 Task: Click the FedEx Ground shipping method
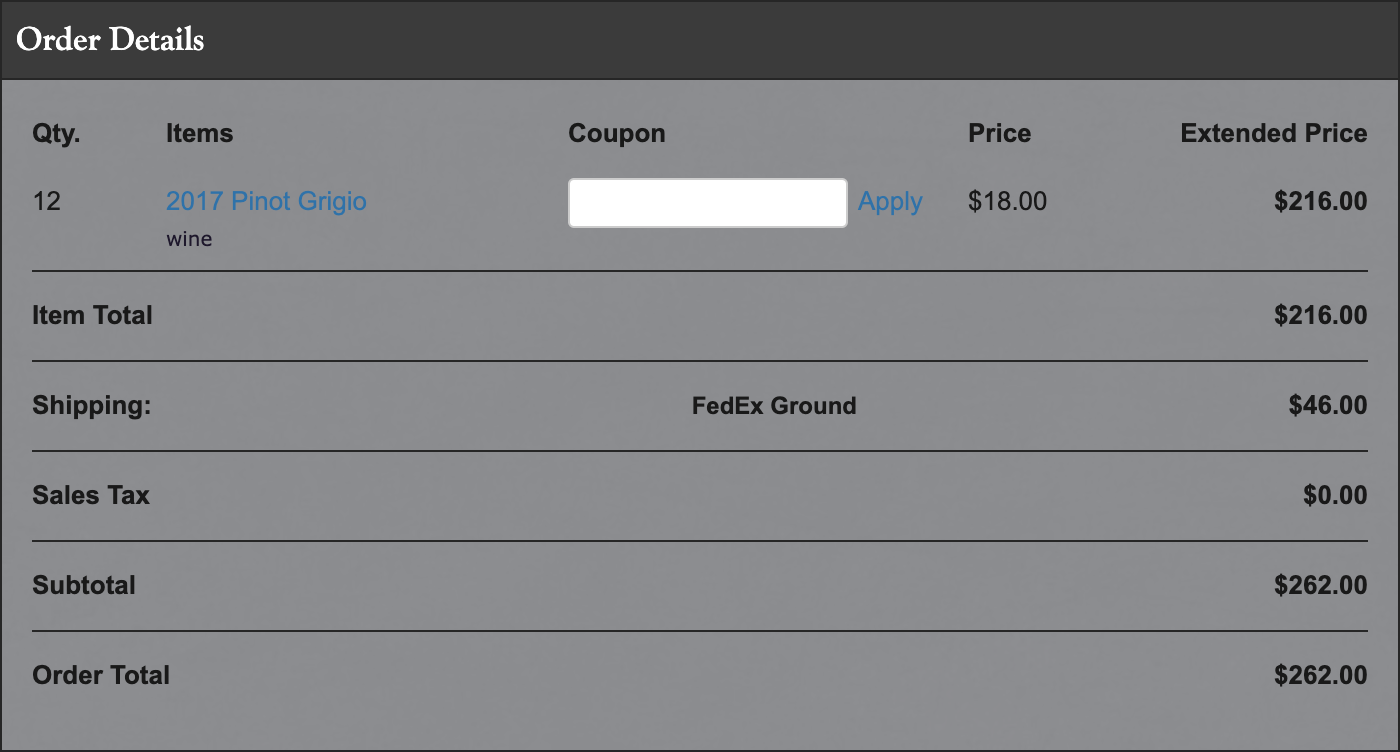coord(774,406)
